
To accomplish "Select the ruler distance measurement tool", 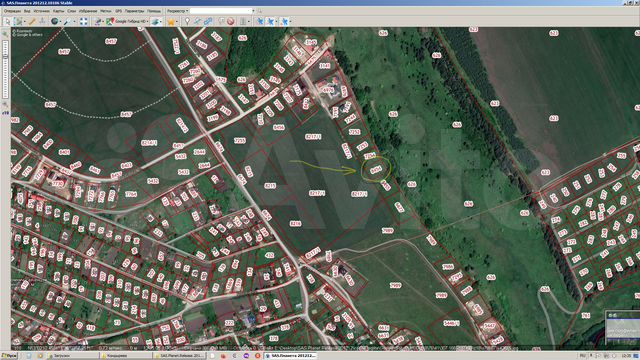I will pyautogui.click(x=32, y=21).
